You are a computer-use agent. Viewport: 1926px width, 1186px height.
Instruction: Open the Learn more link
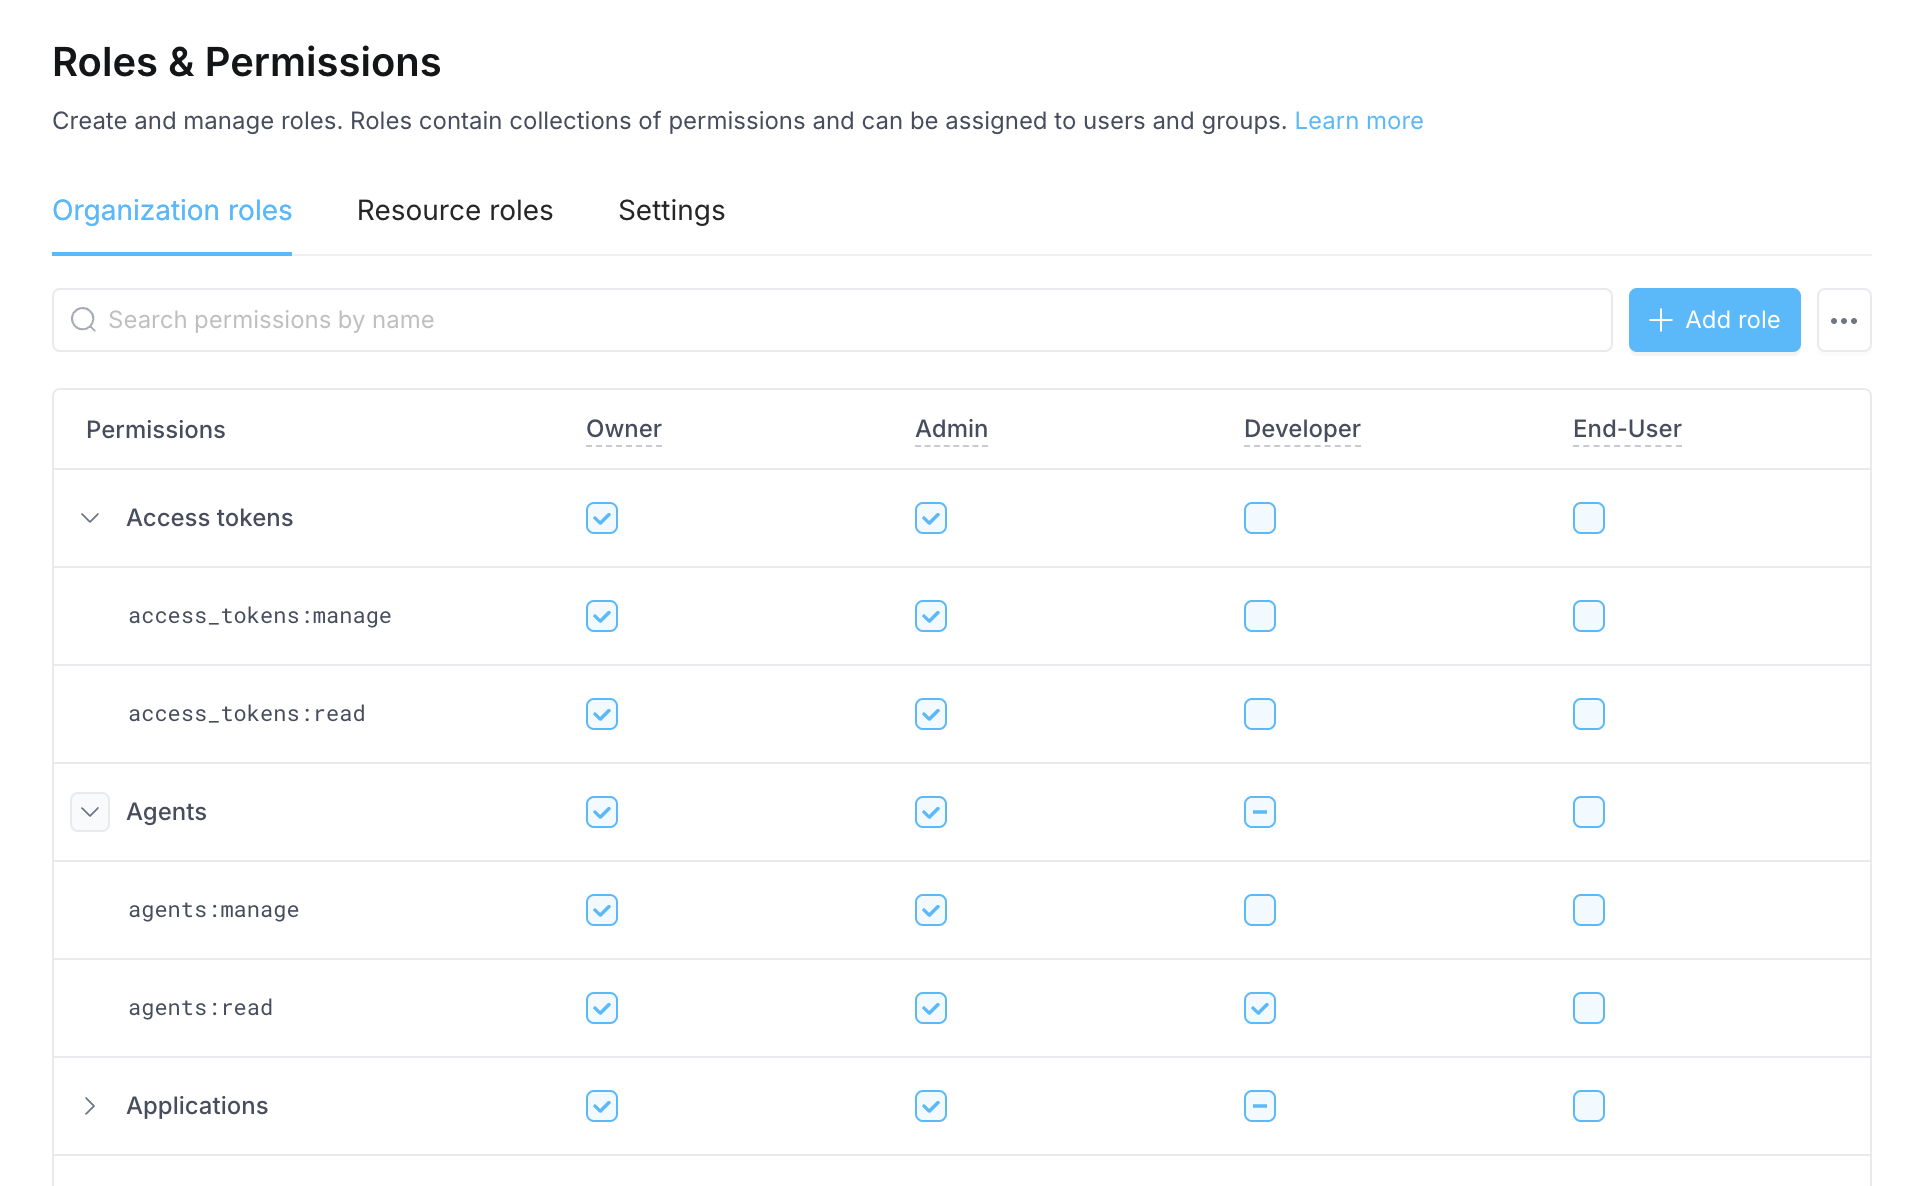click(x=1359, y=120)
